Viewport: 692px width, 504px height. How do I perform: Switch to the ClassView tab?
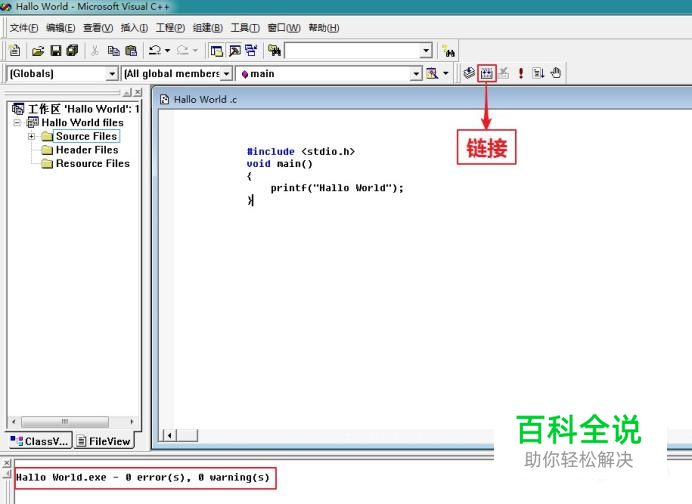[x=40, y=441]
